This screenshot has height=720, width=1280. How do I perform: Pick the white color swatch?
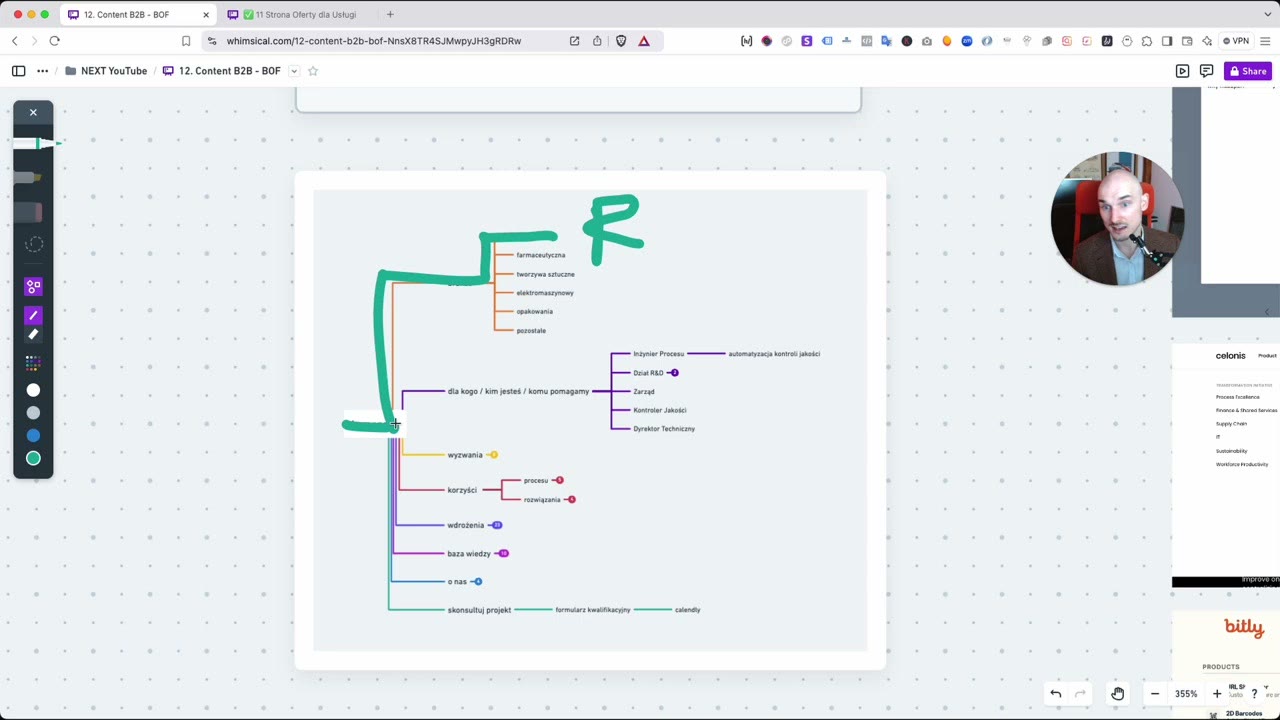(x=33, y=390)
